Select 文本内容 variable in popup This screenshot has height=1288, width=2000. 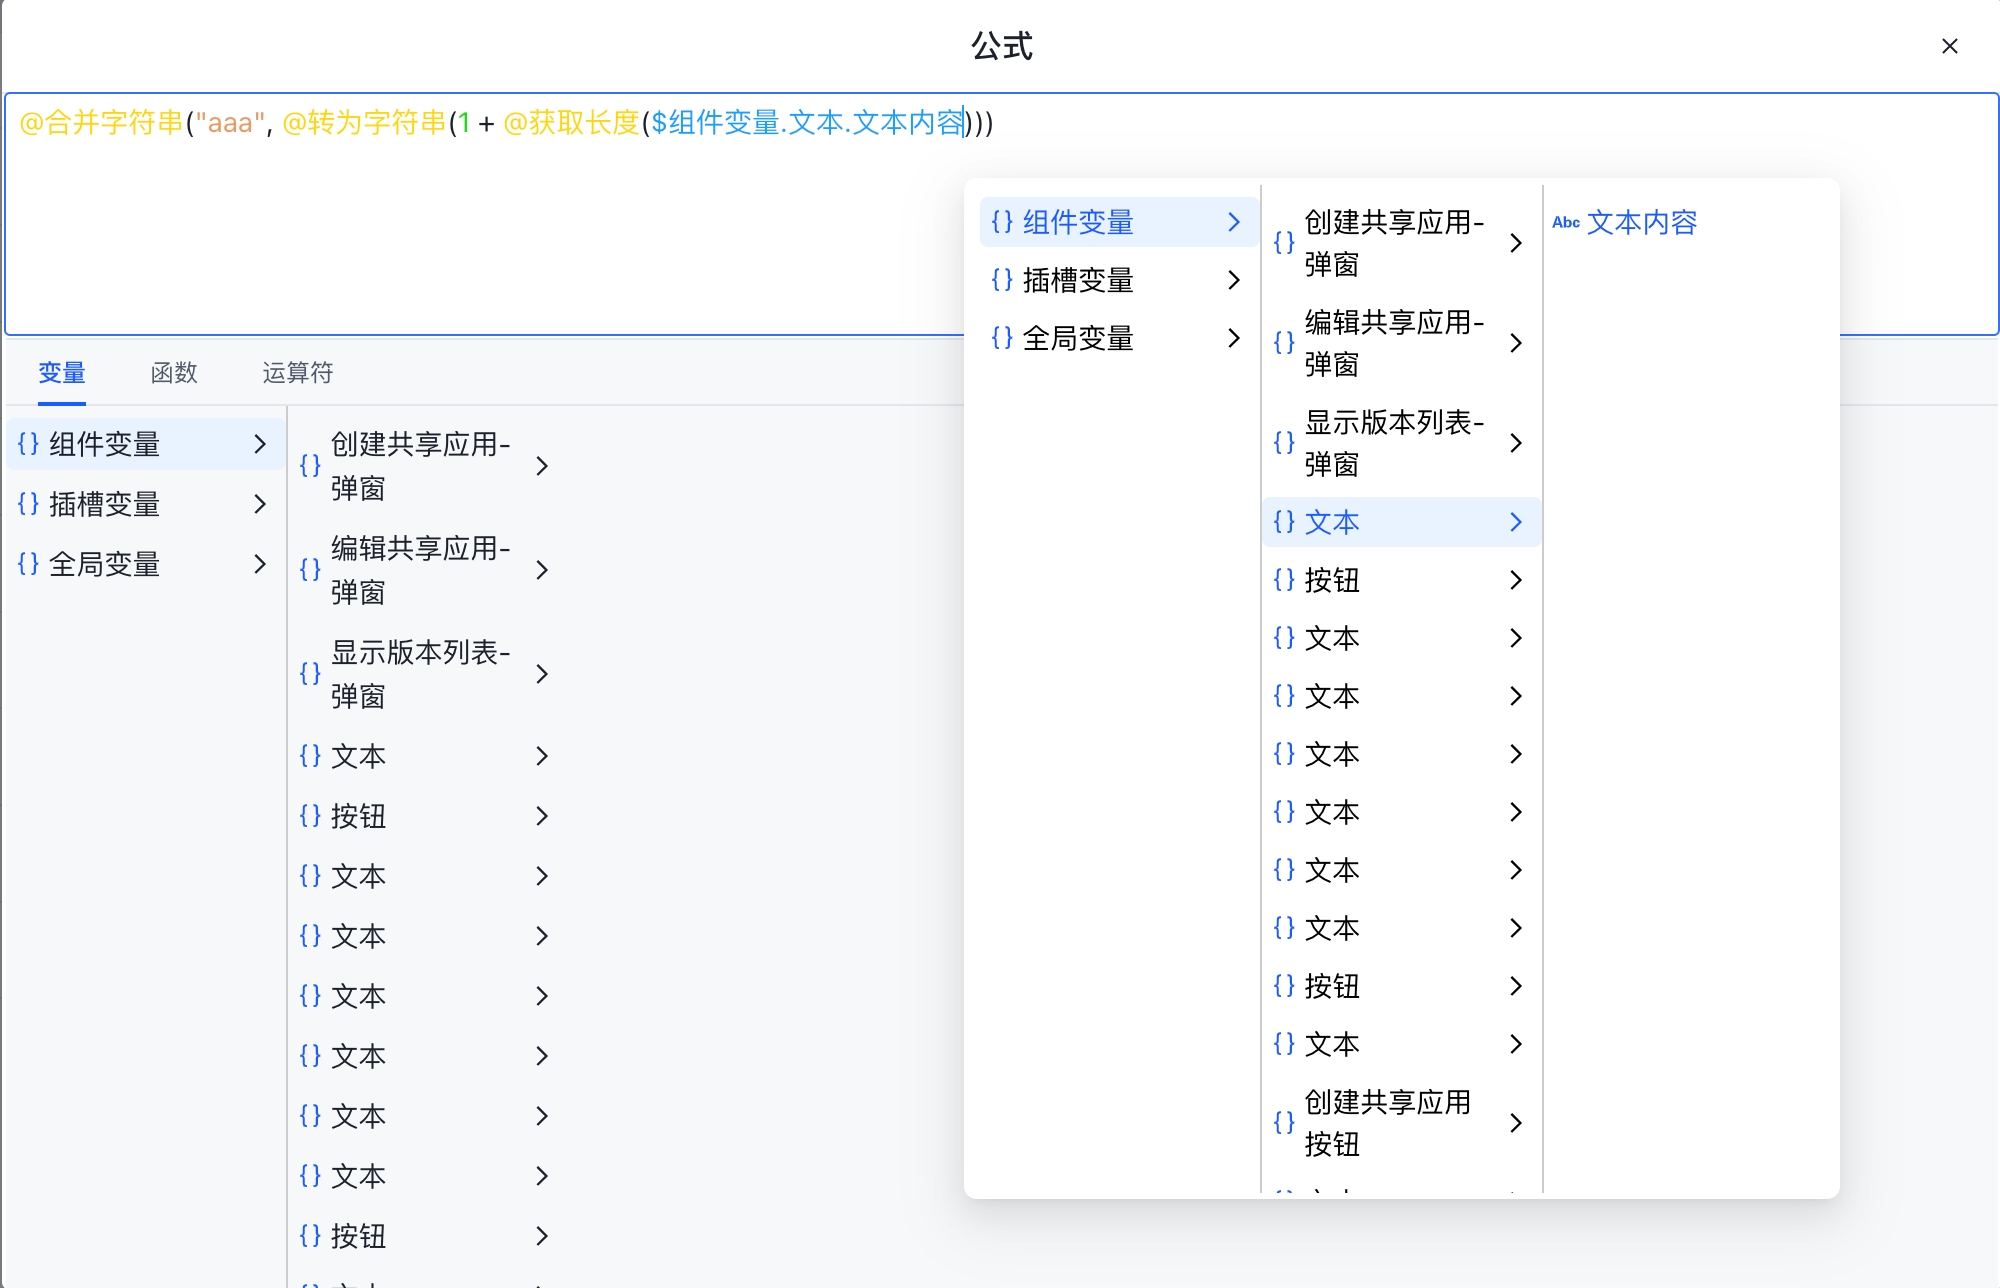click(1642, 223)
